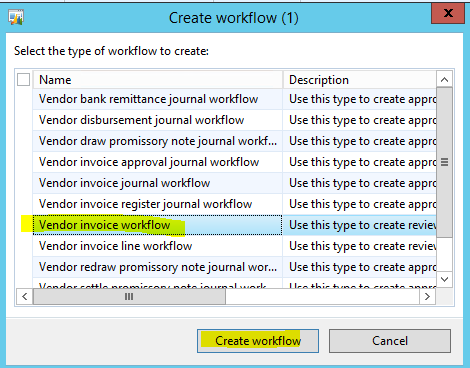This screenshot has width=470, height=368.
Task: Select Vendor bank remittance journal workflow
Action: pyautogui.click(x=157, y=99)
